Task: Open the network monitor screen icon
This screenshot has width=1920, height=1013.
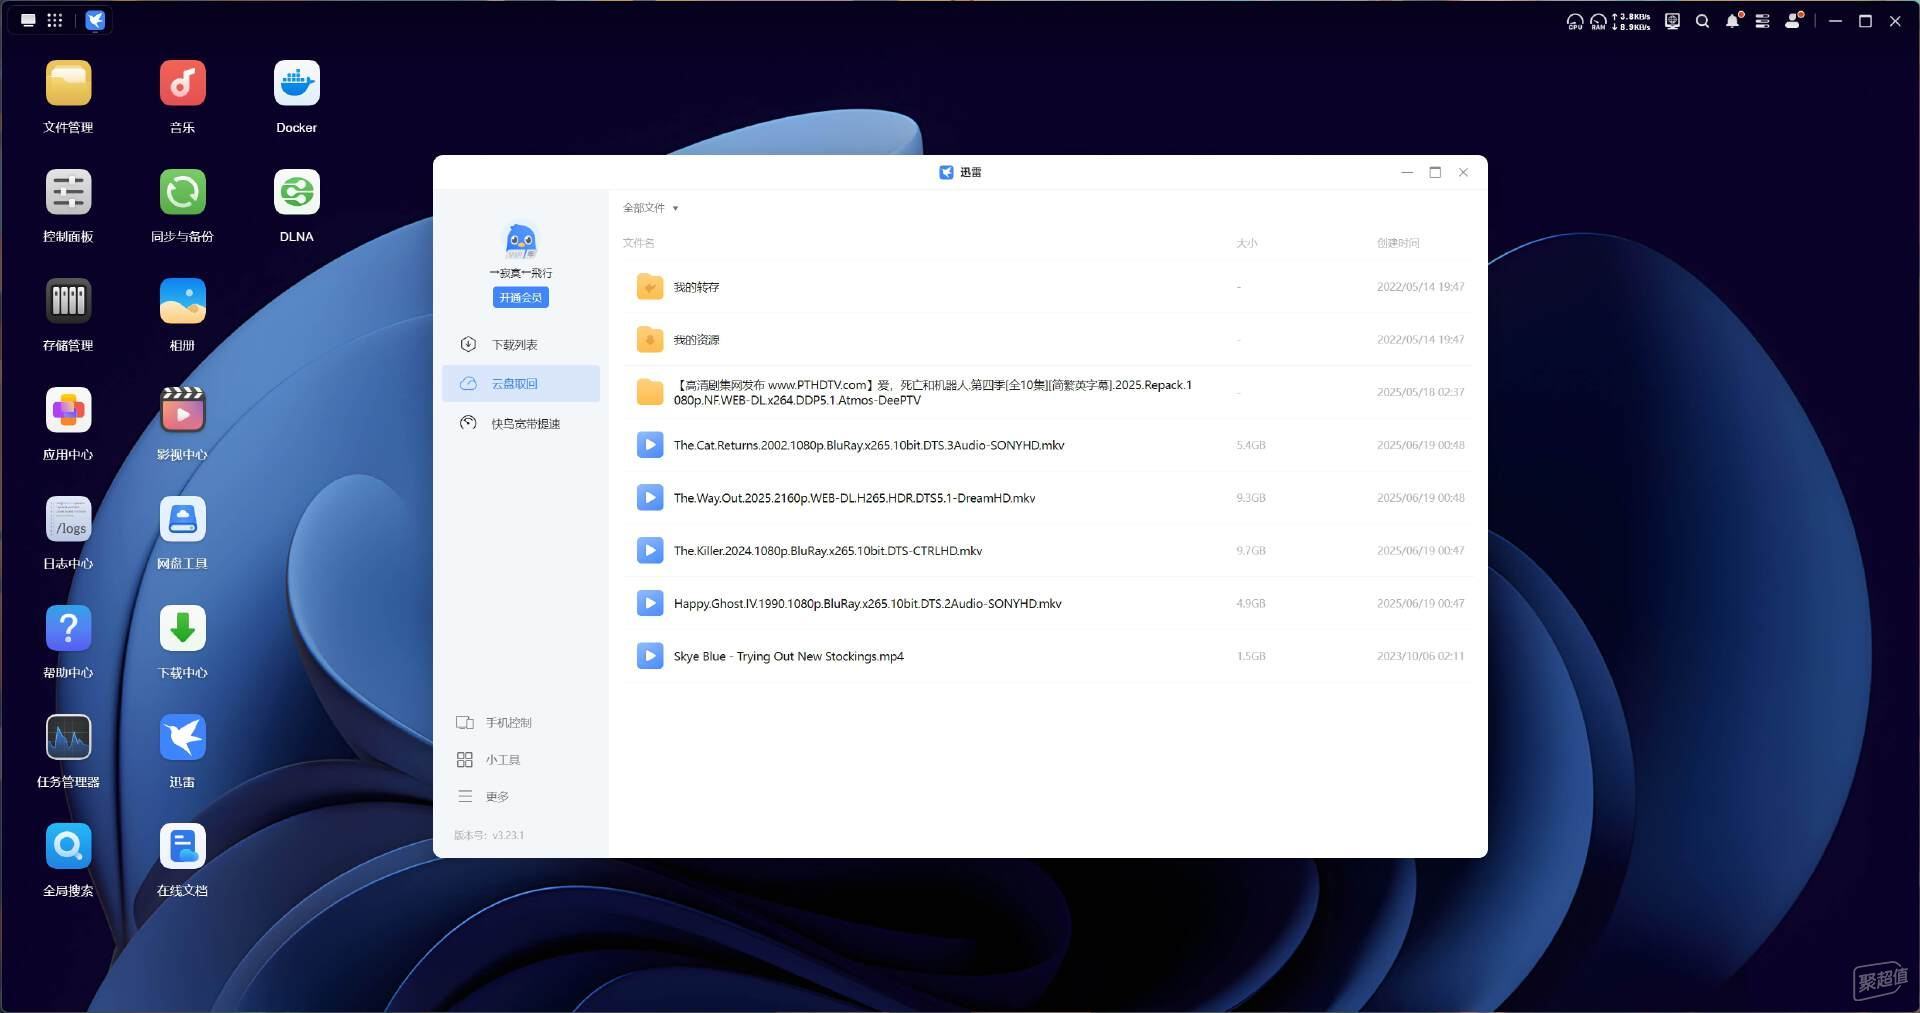Action: [x=1672, y=21]
